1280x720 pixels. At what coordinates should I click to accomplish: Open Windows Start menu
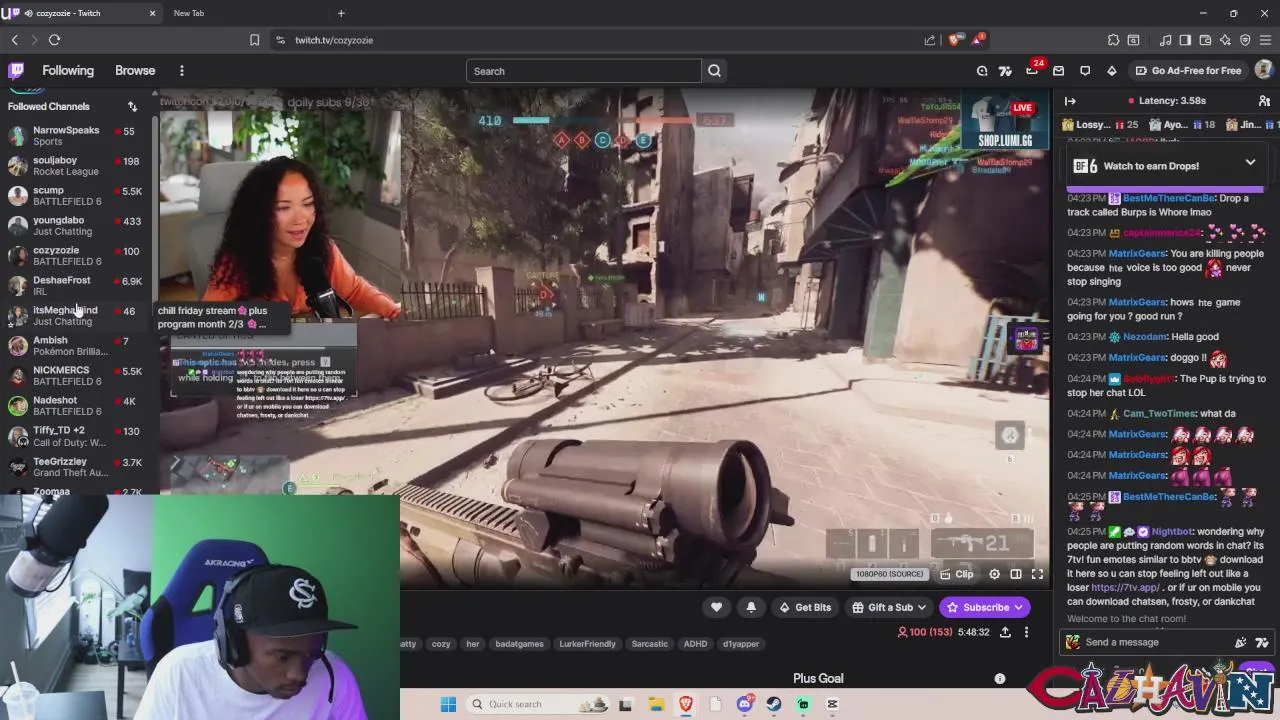448,704
